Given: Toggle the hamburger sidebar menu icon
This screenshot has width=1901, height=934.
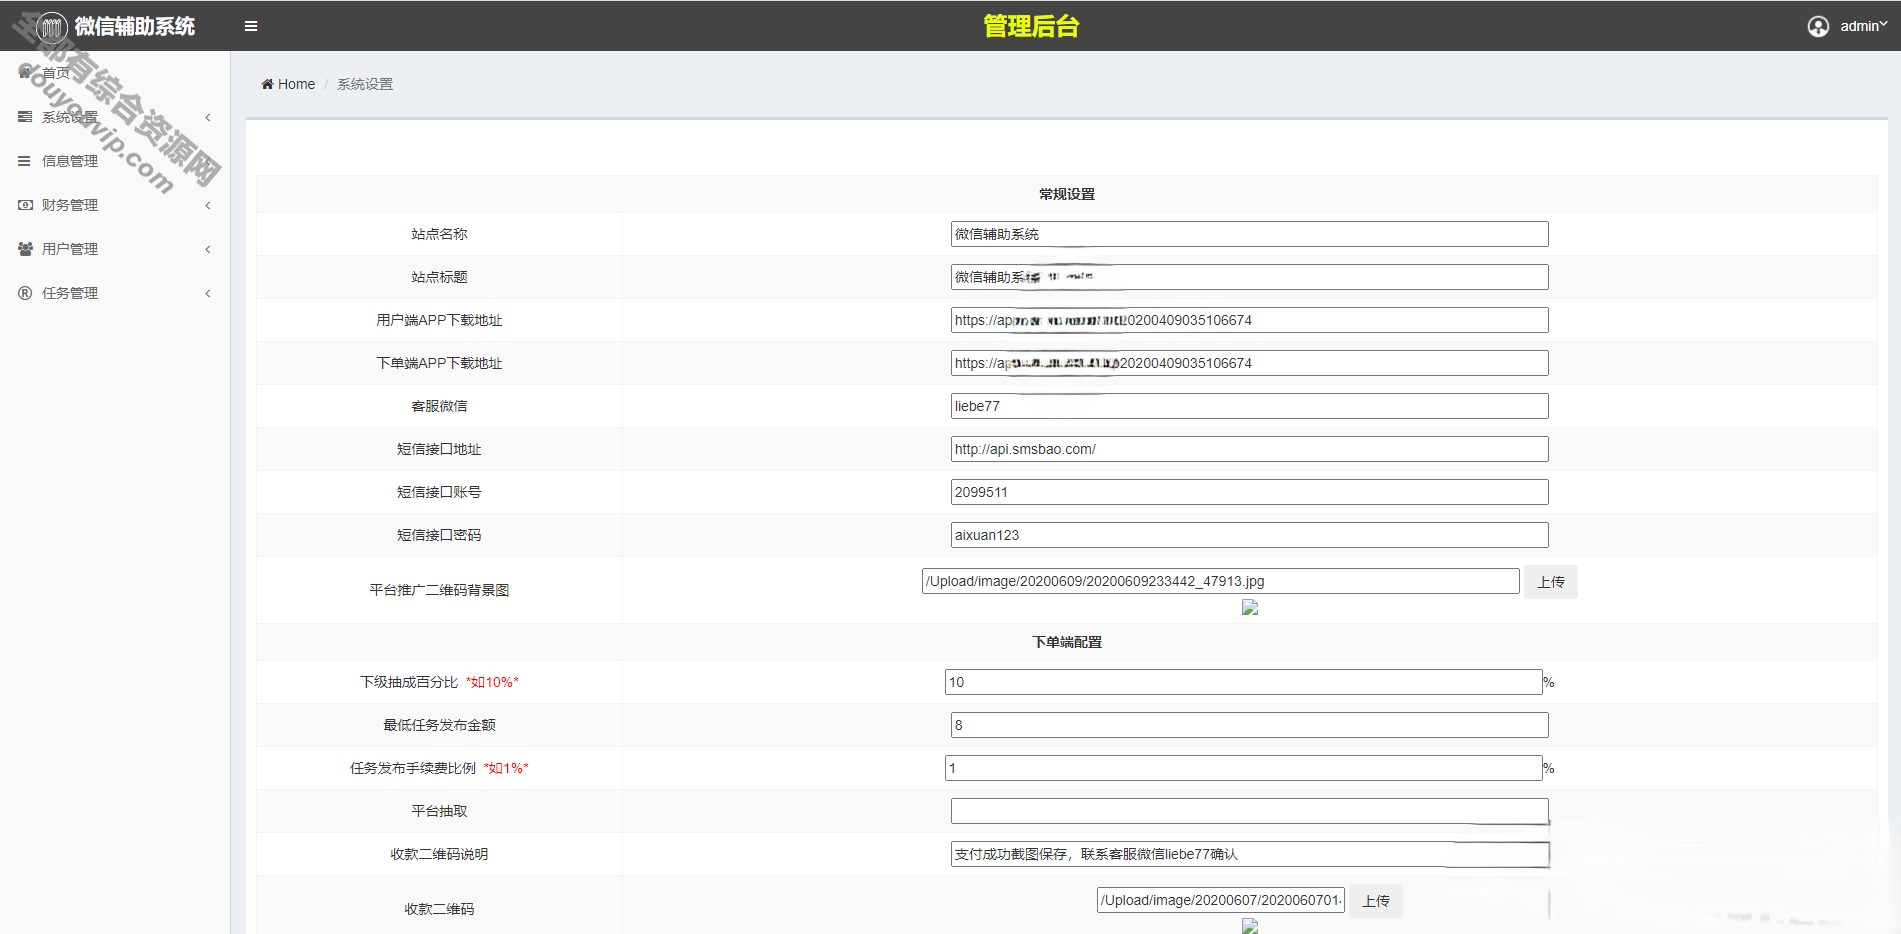Looking at the screenshot, I should pos(251,26).
